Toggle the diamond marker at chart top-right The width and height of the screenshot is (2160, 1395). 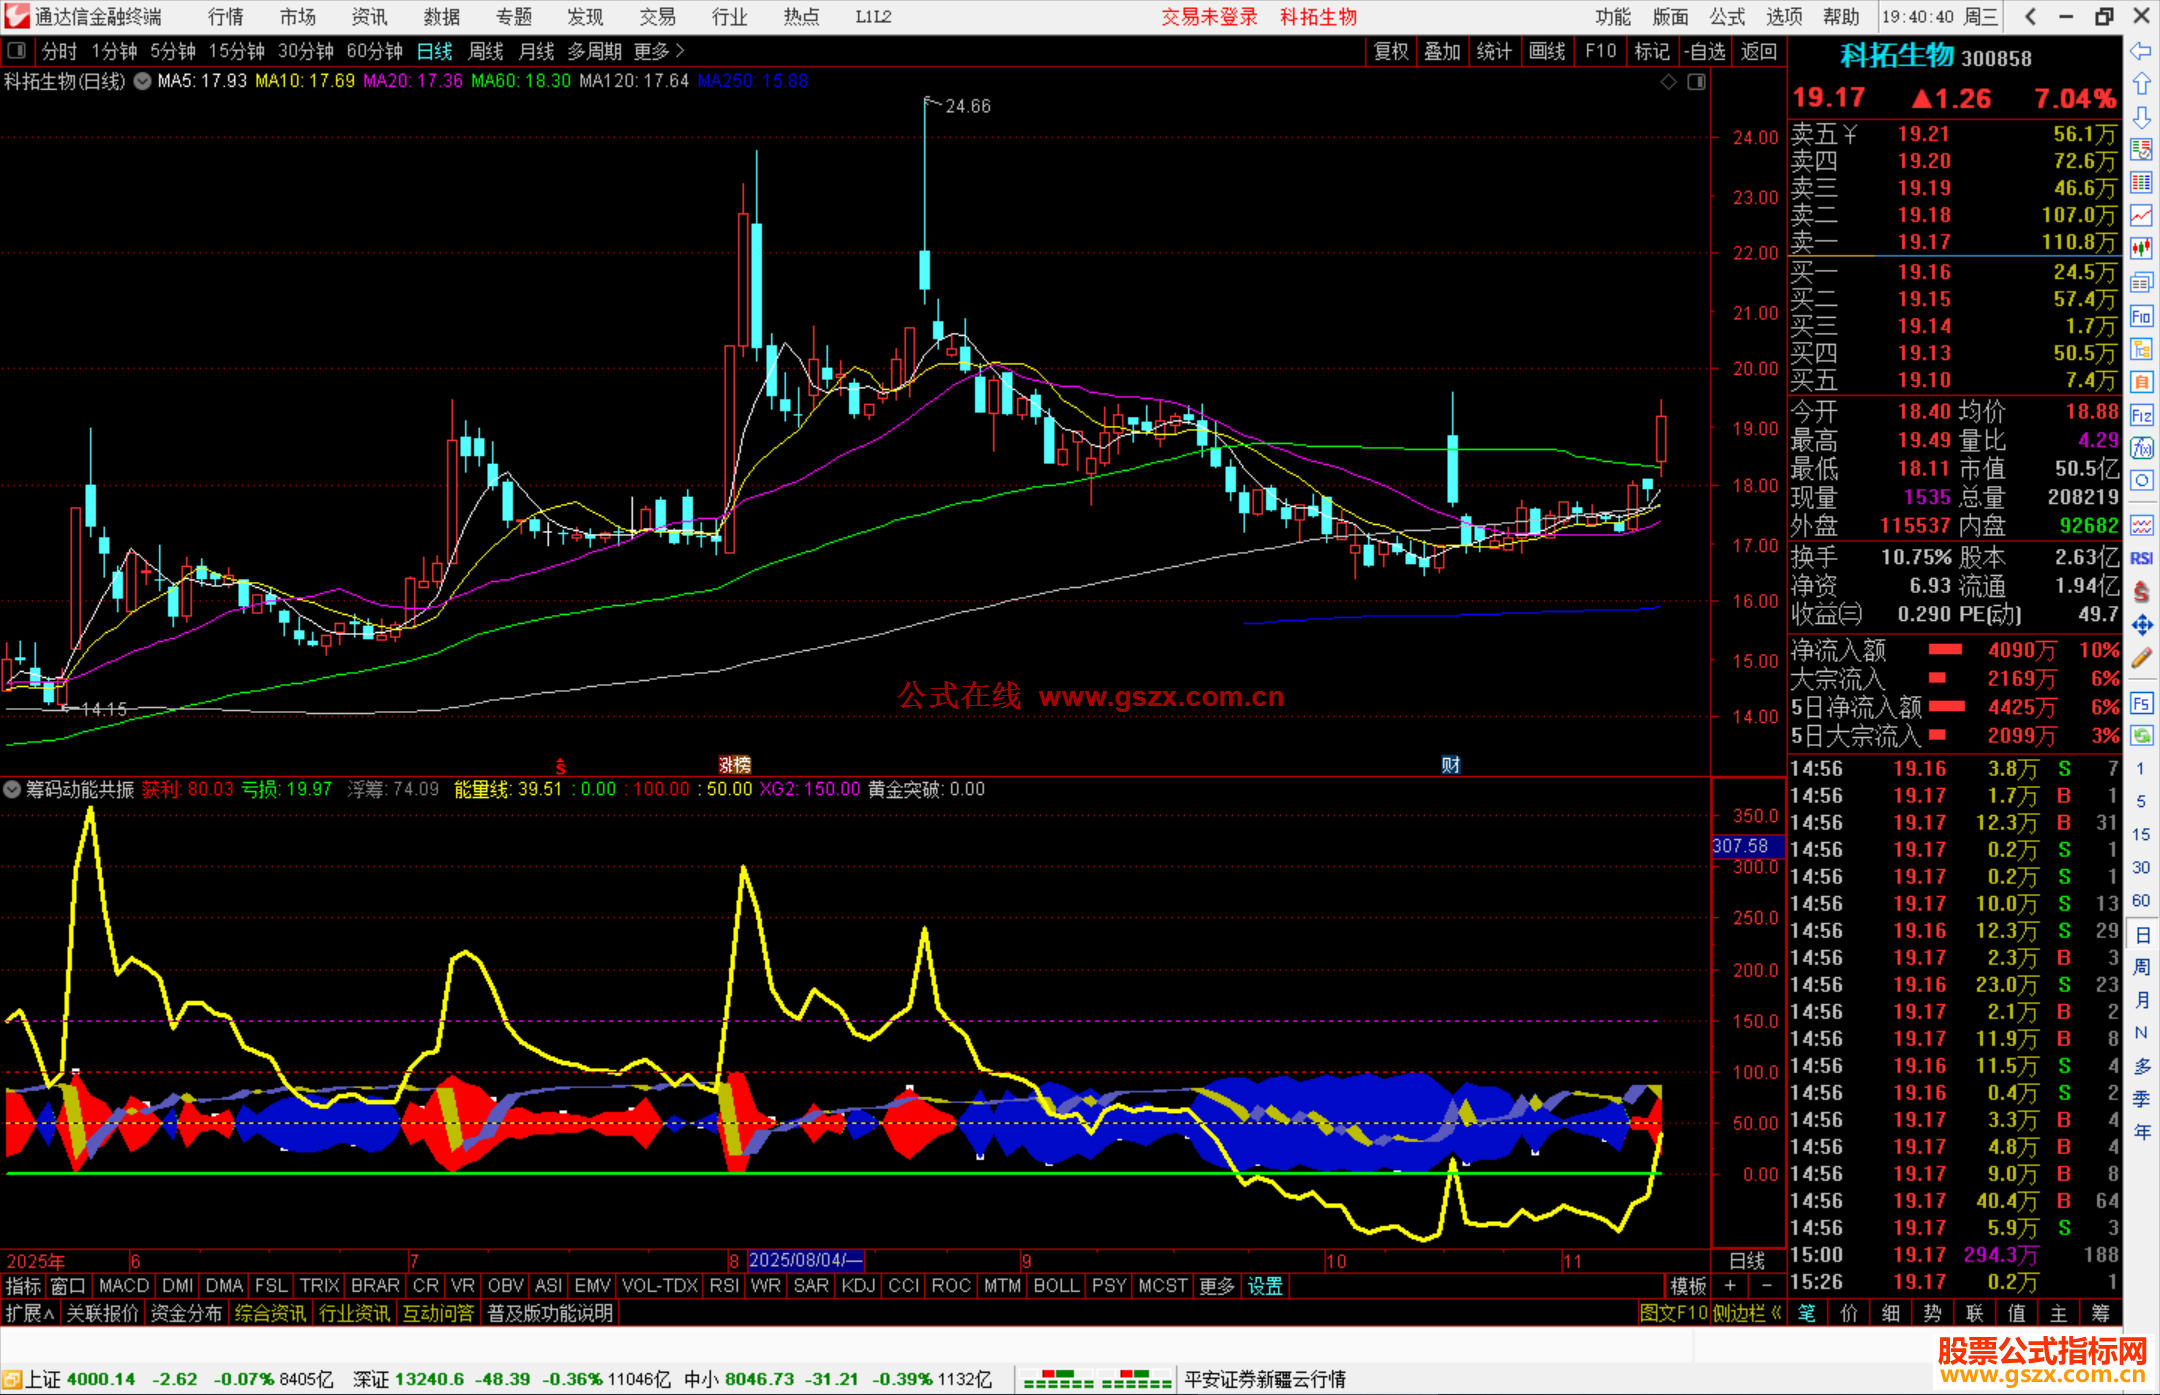(1668, 82)
